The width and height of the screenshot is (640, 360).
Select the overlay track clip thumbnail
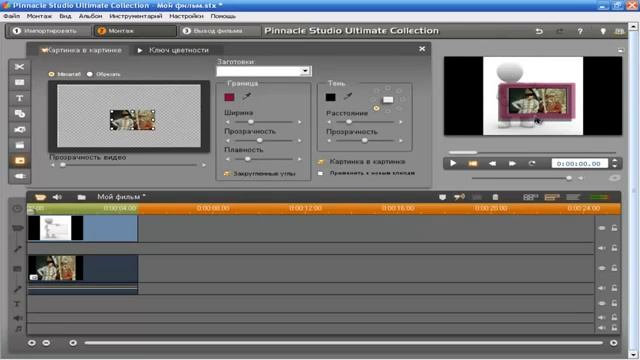[x=56, y=268]
